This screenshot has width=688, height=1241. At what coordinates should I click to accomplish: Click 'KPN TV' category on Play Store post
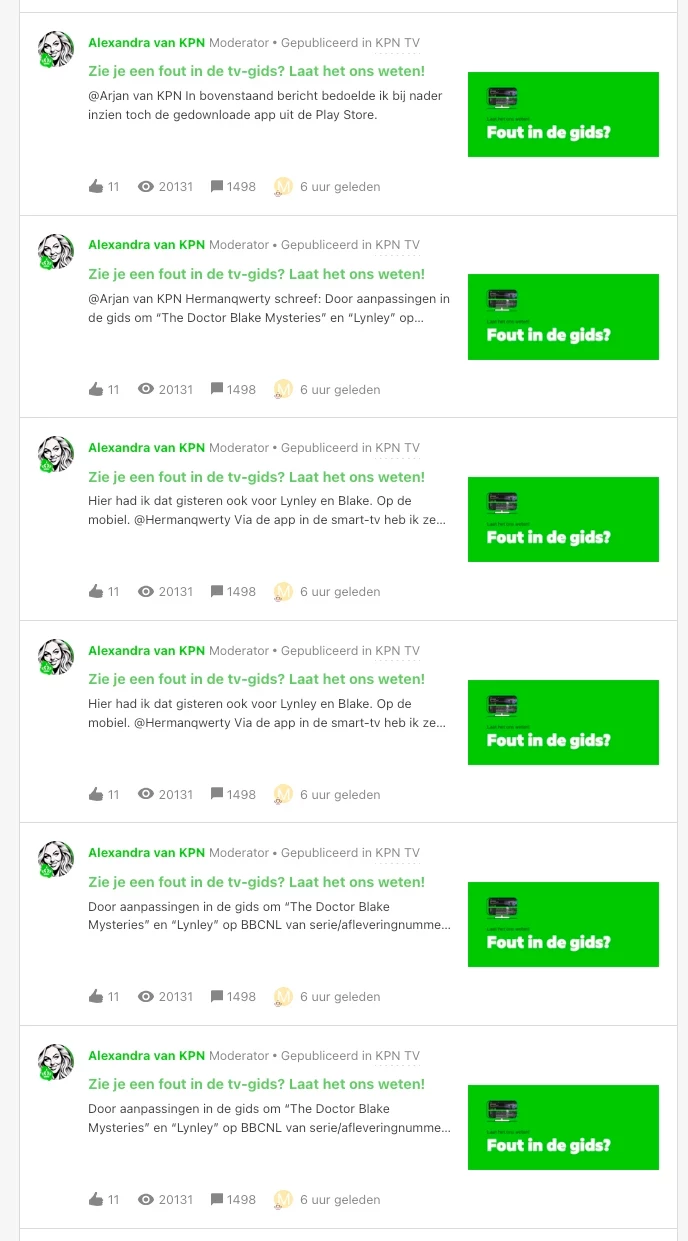pos(397,43)
